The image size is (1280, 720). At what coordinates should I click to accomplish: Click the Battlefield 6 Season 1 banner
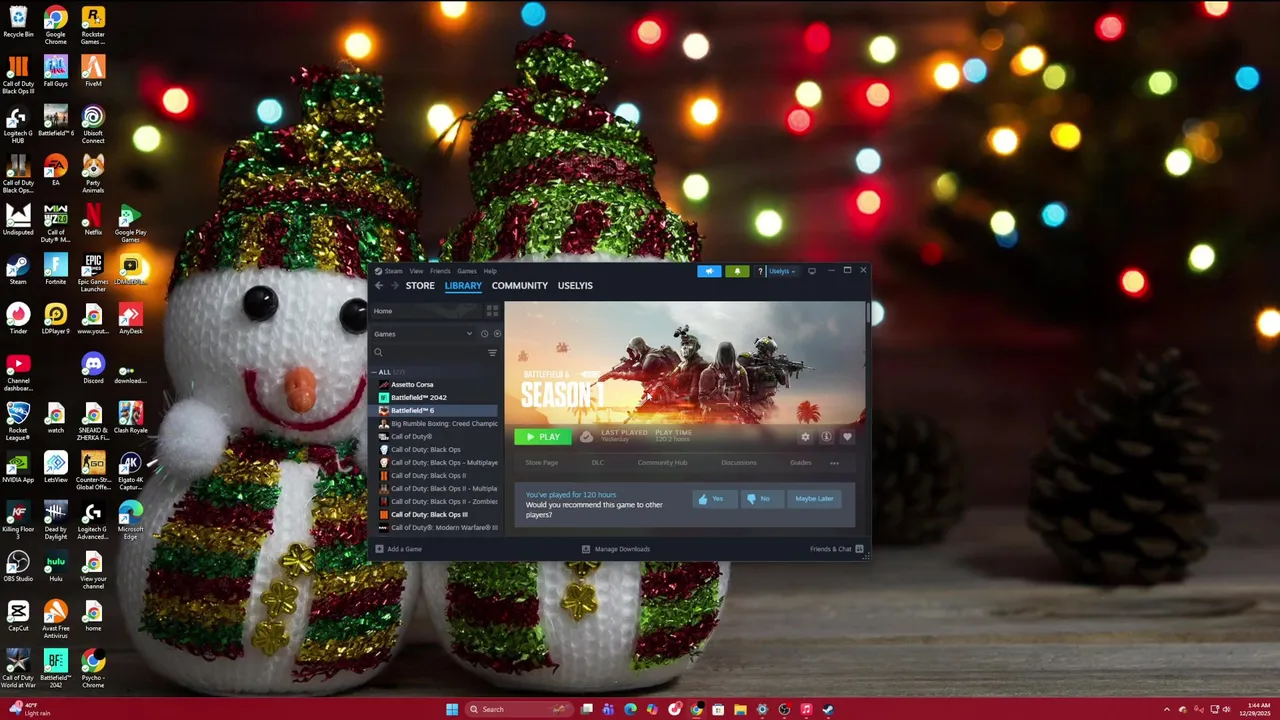click(685, 365)
